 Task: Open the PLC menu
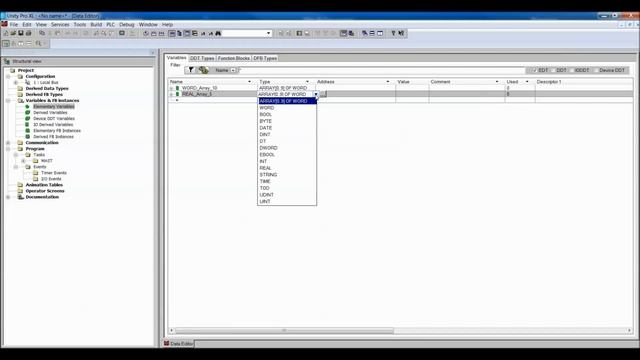coord(111,24)
